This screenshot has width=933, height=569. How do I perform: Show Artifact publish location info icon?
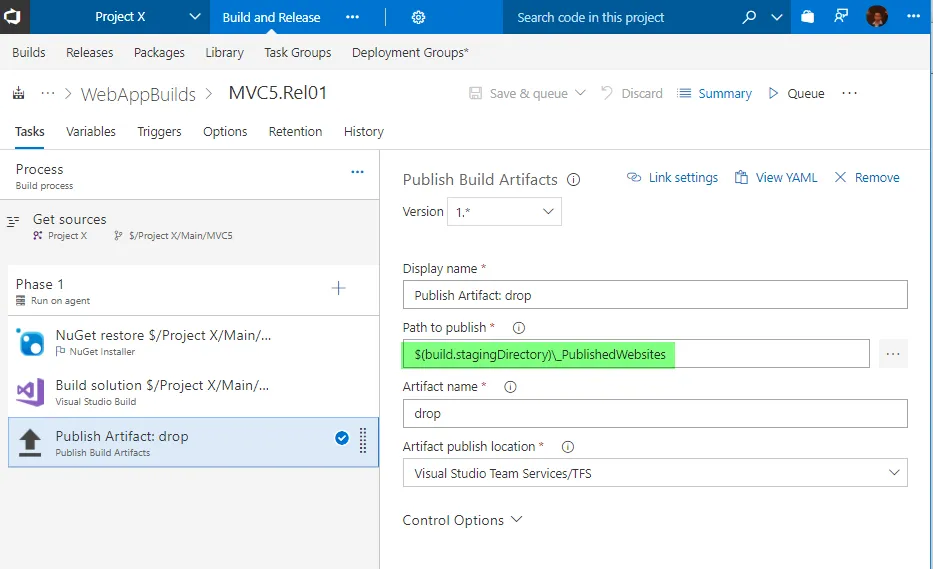point(568,447)
